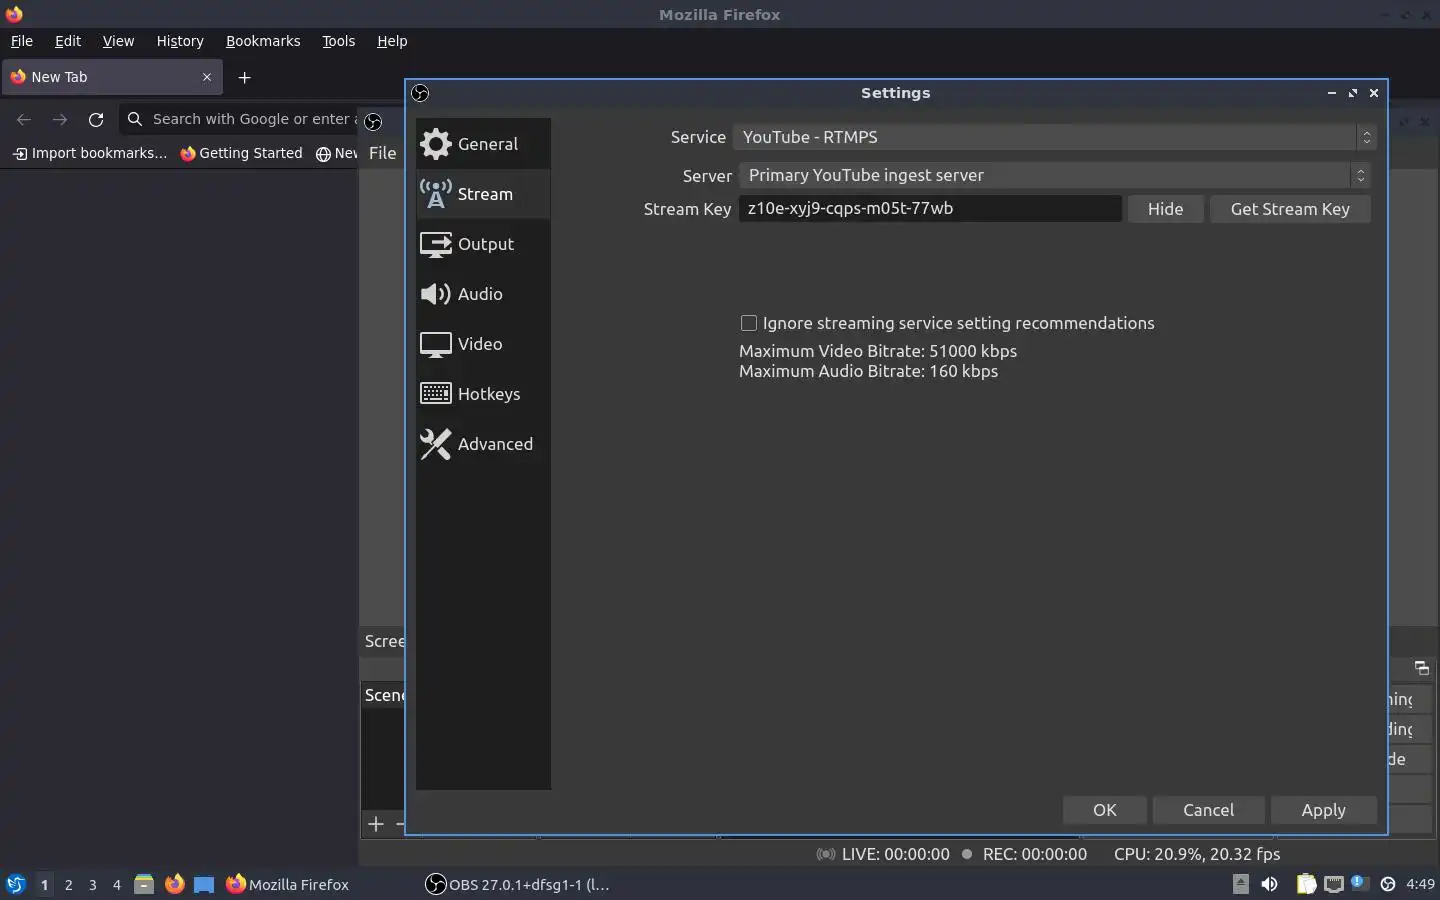
Task: Click Maximum Video Bitrate: 51000 kbps text
Action: click(878, 351)
